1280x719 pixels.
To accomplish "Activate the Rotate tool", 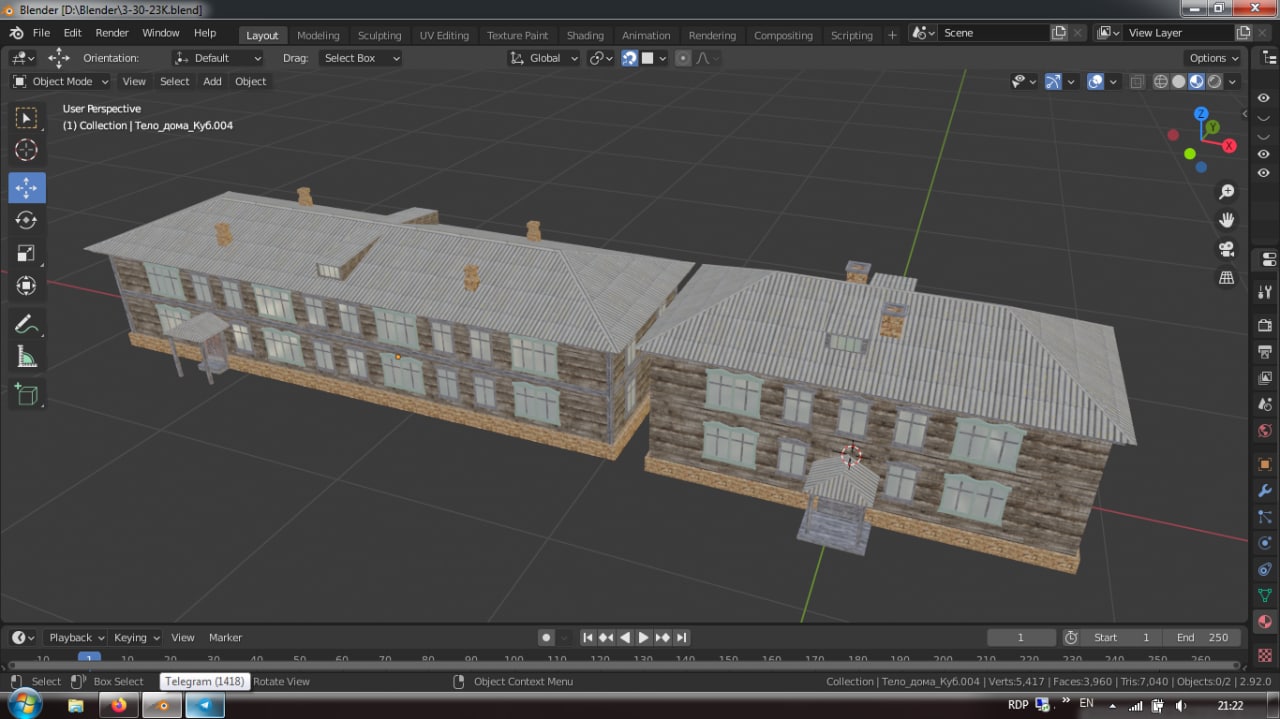I will click(x=26, y=220).
